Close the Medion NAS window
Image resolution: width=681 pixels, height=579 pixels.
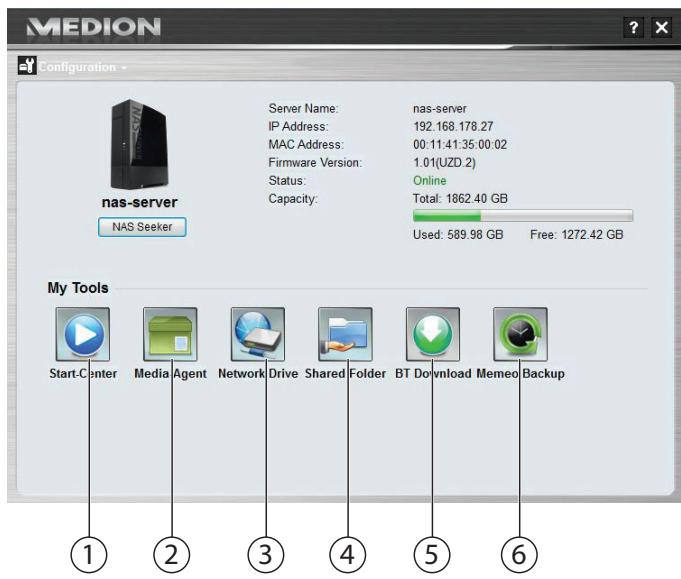pyautogui.click(x=661, y=27)
